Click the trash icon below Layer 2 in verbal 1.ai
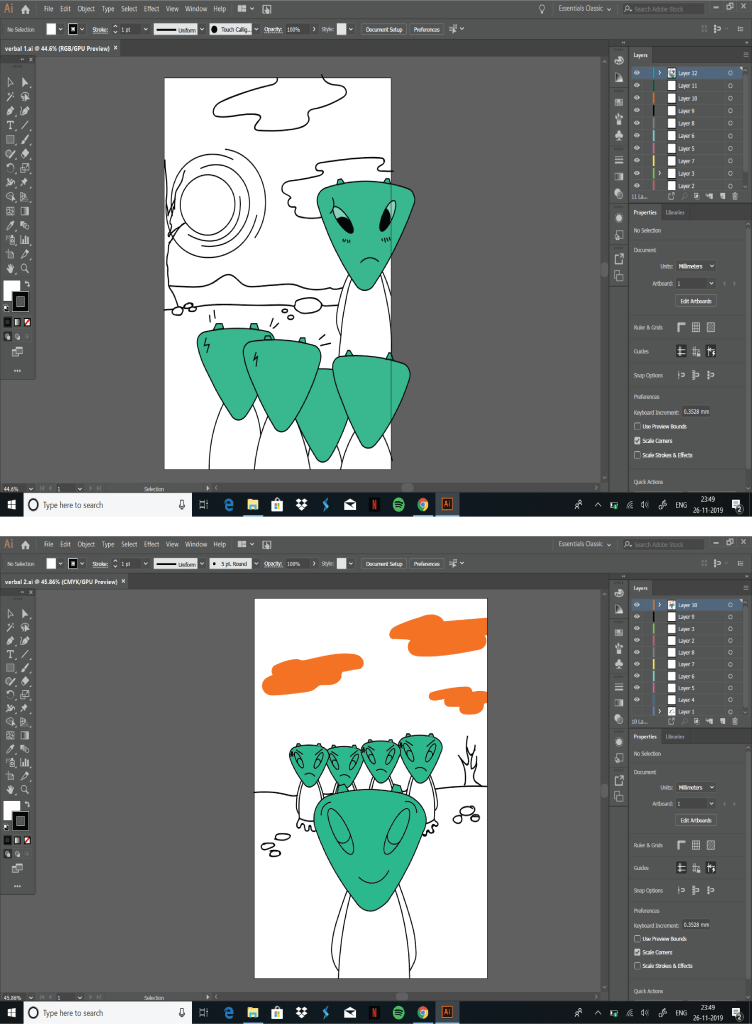Screen dimensions: 752x1024 (735, 196)
